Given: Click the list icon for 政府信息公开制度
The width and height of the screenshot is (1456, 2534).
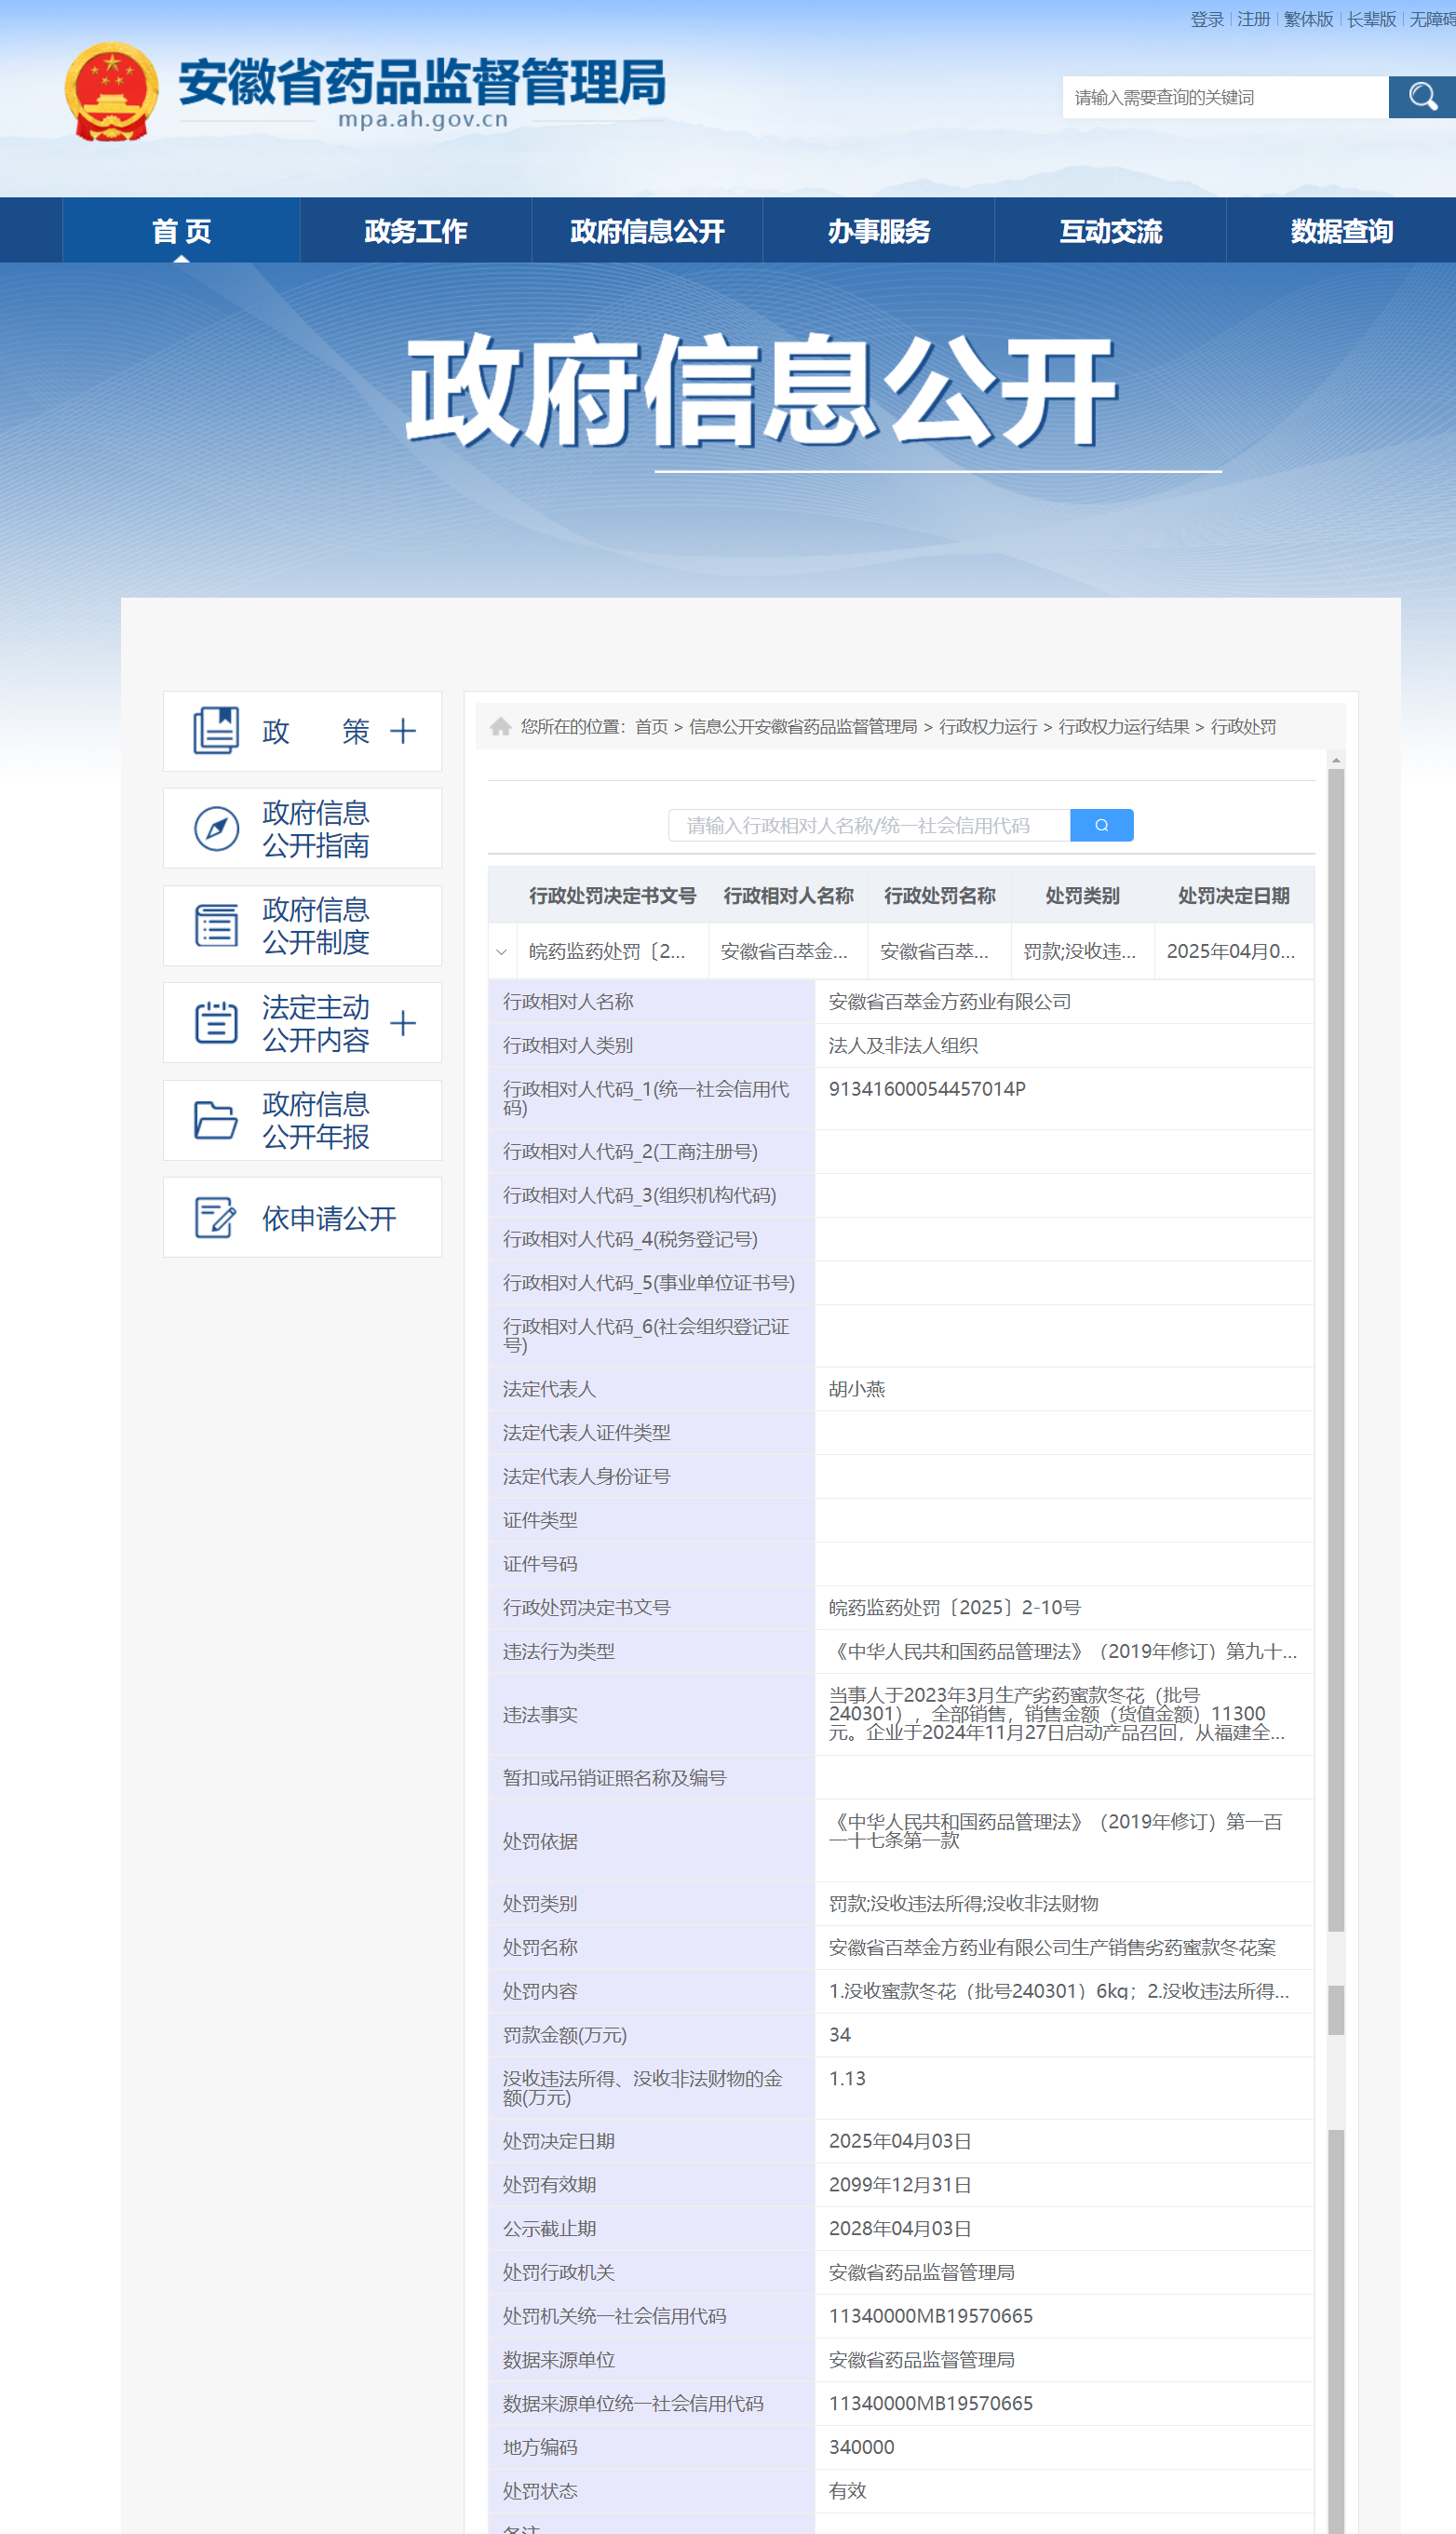Looking at the screenshot, I should (216, 925).
